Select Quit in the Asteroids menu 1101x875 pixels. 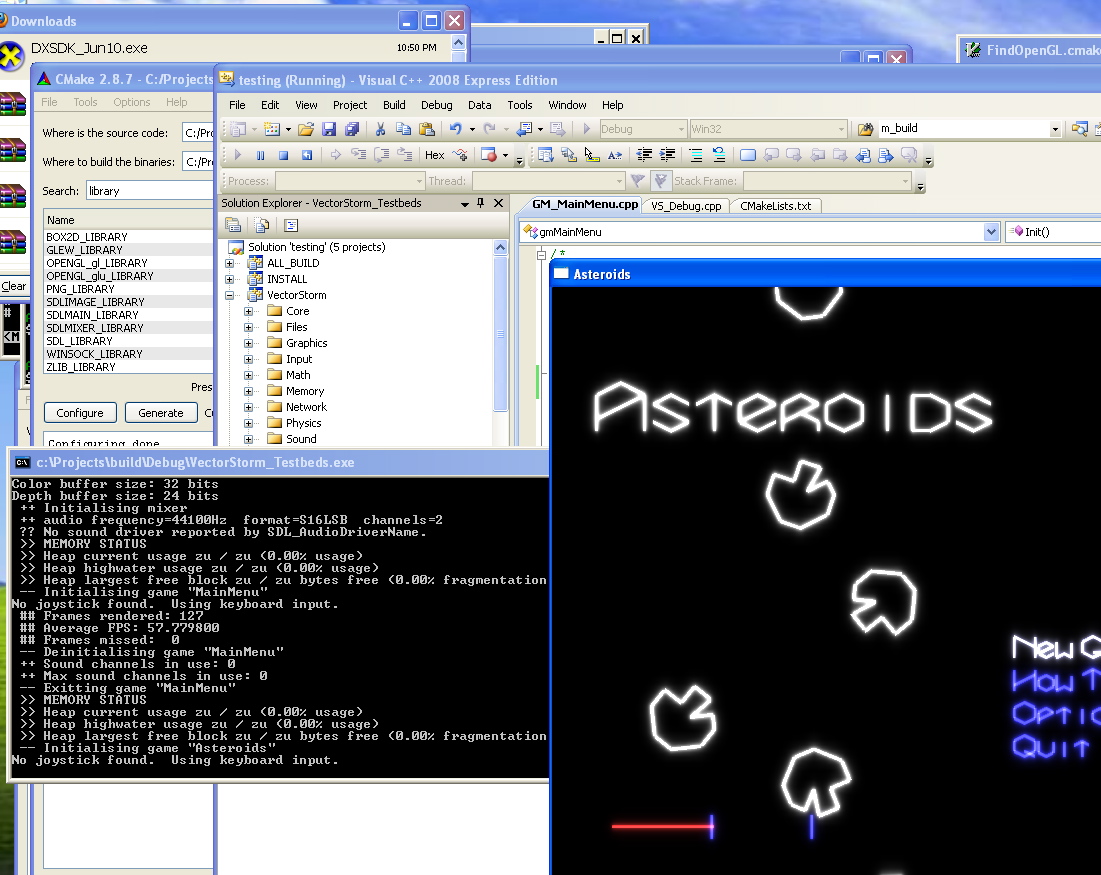[x=1050, y=746]
